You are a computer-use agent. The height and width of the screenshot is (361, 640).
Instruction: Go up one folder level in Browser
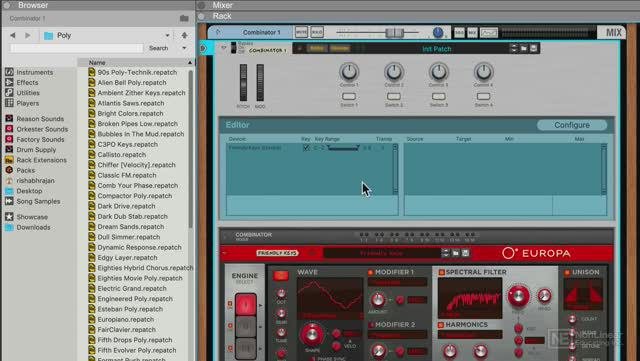click(x=184, y=36)
